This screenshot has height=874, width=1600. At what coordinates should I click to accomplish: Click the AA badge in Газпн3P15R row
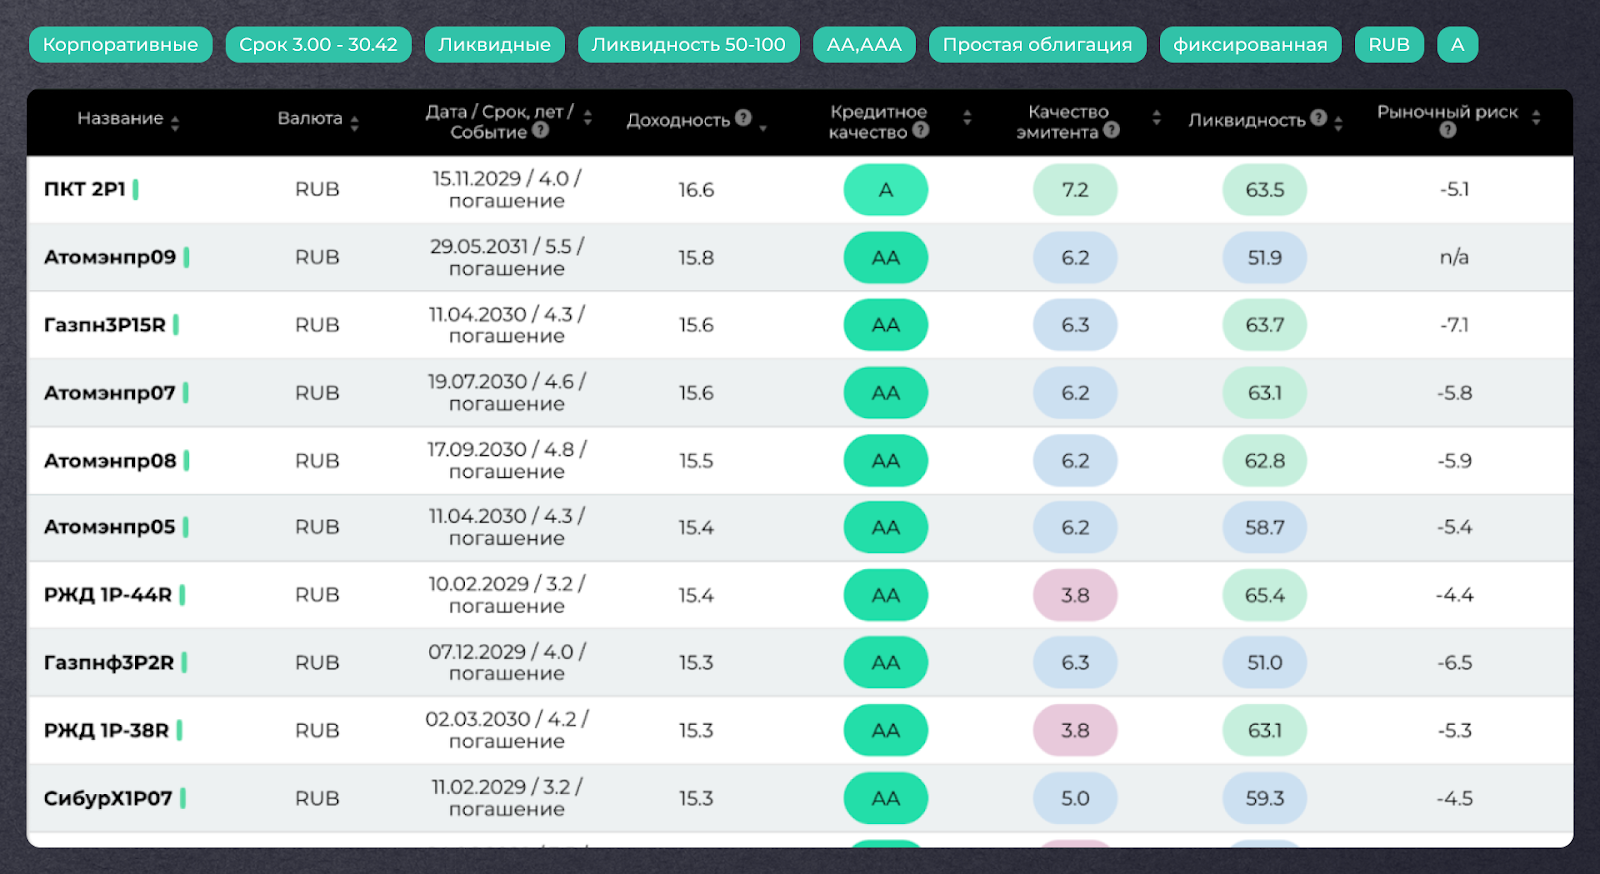[886, 325]
